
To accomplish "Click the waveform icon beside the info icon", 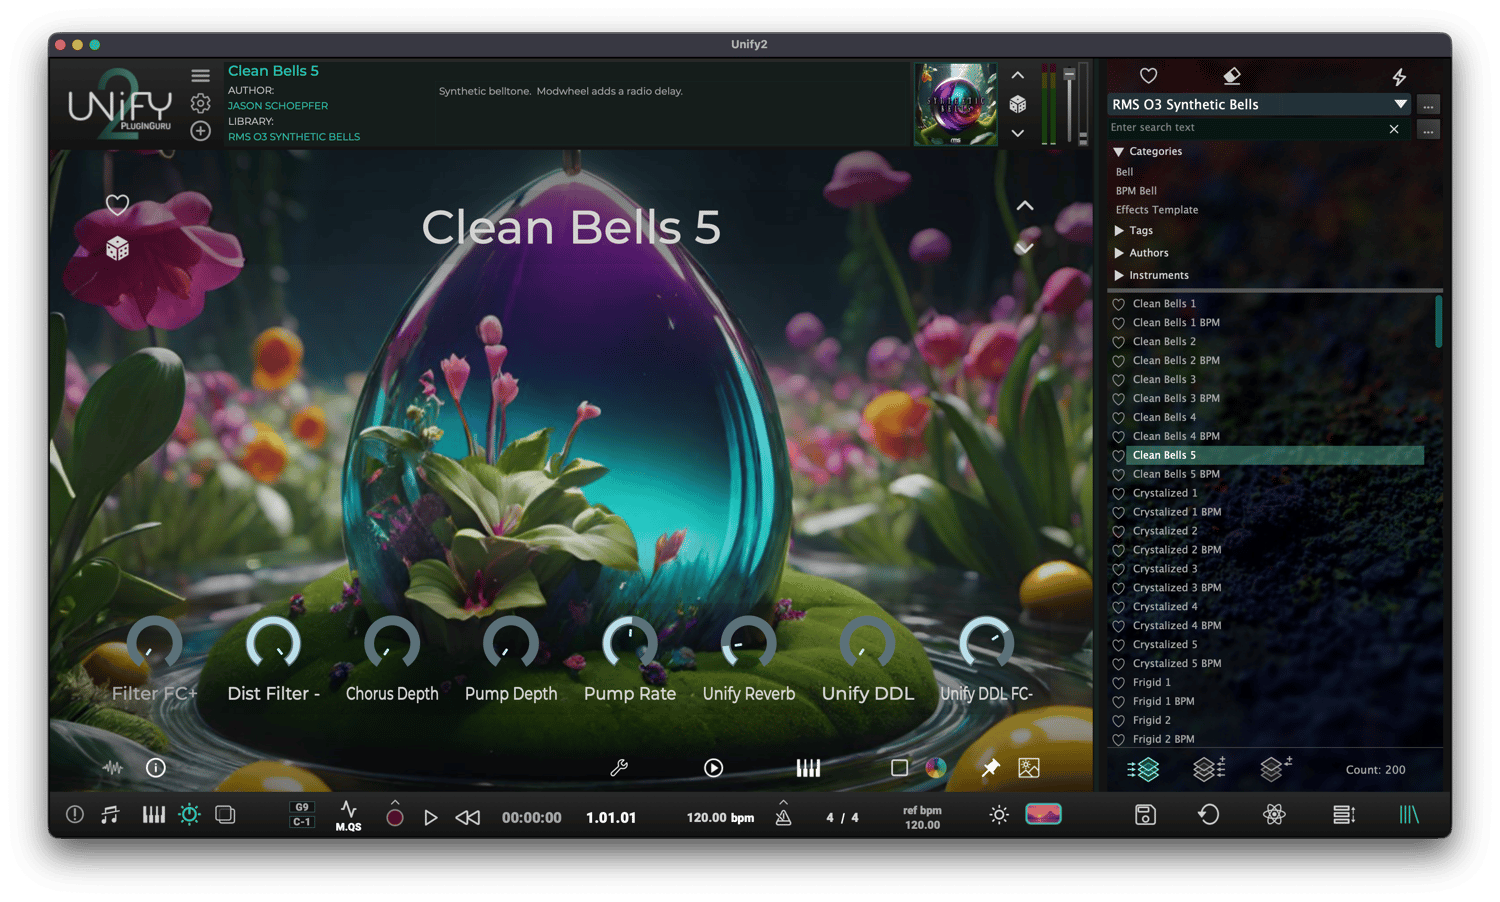I will 113,768.
